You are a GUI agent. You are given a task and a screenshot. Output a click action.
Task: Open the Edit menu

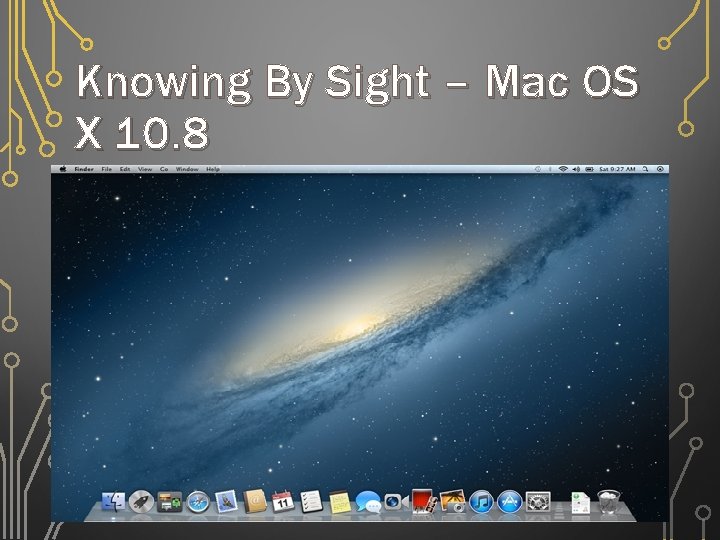125,169
